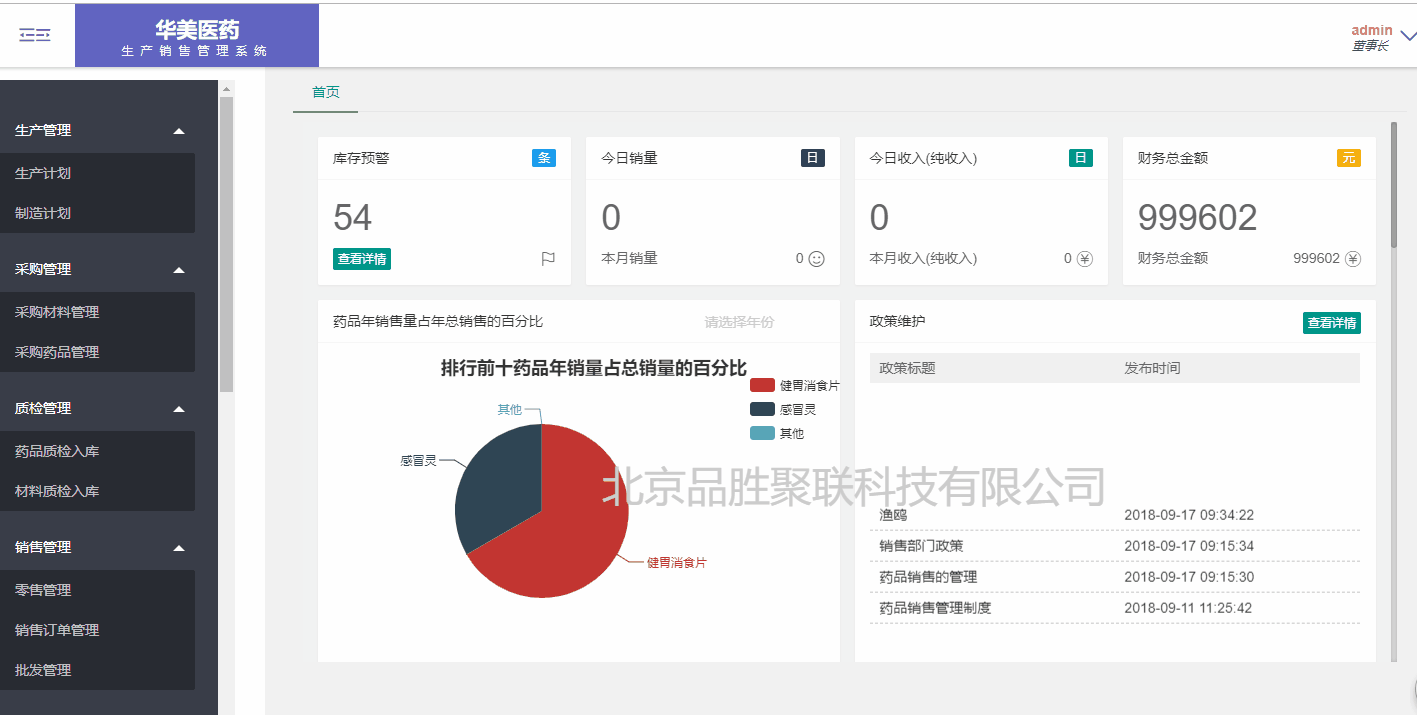Click 查看详情 button under 库存预警

(x=361, y=259)
